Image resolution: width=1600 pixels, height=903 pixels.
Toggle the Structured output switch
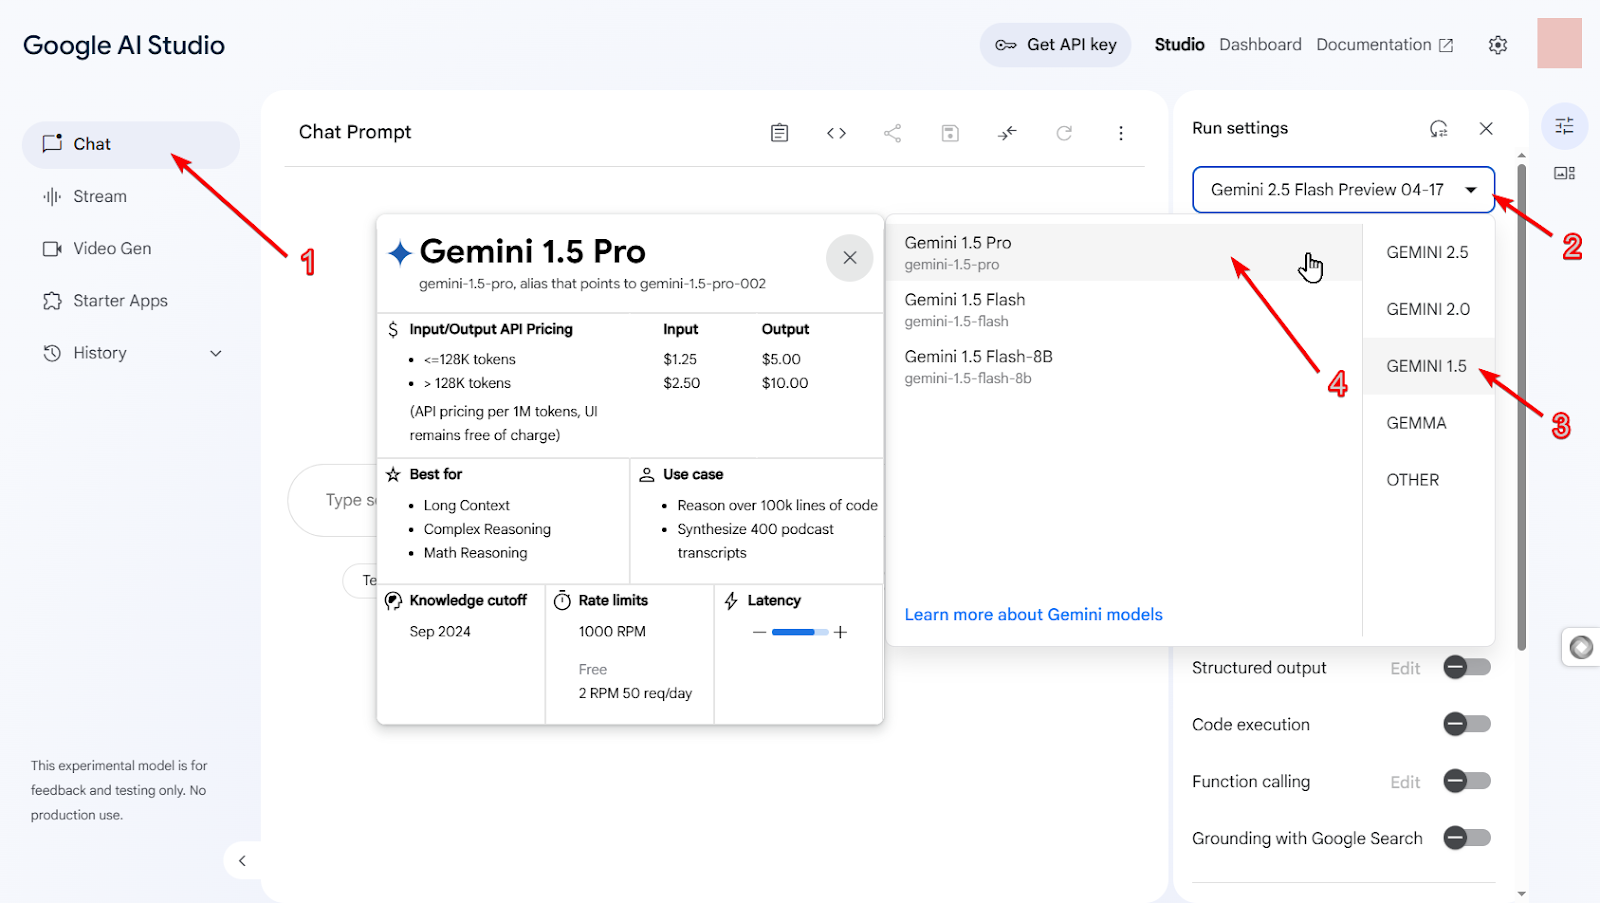click(1467, 667)
